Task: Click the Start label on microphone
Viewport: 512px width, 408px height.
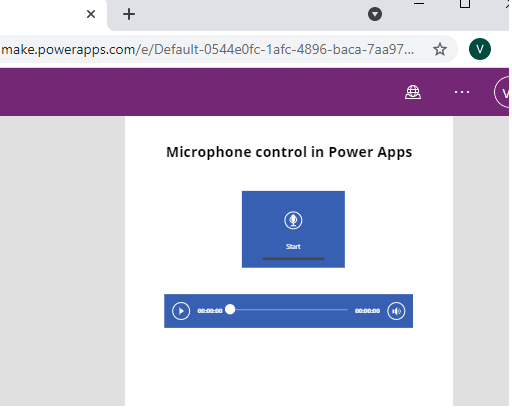Action: tap(293, 246)
